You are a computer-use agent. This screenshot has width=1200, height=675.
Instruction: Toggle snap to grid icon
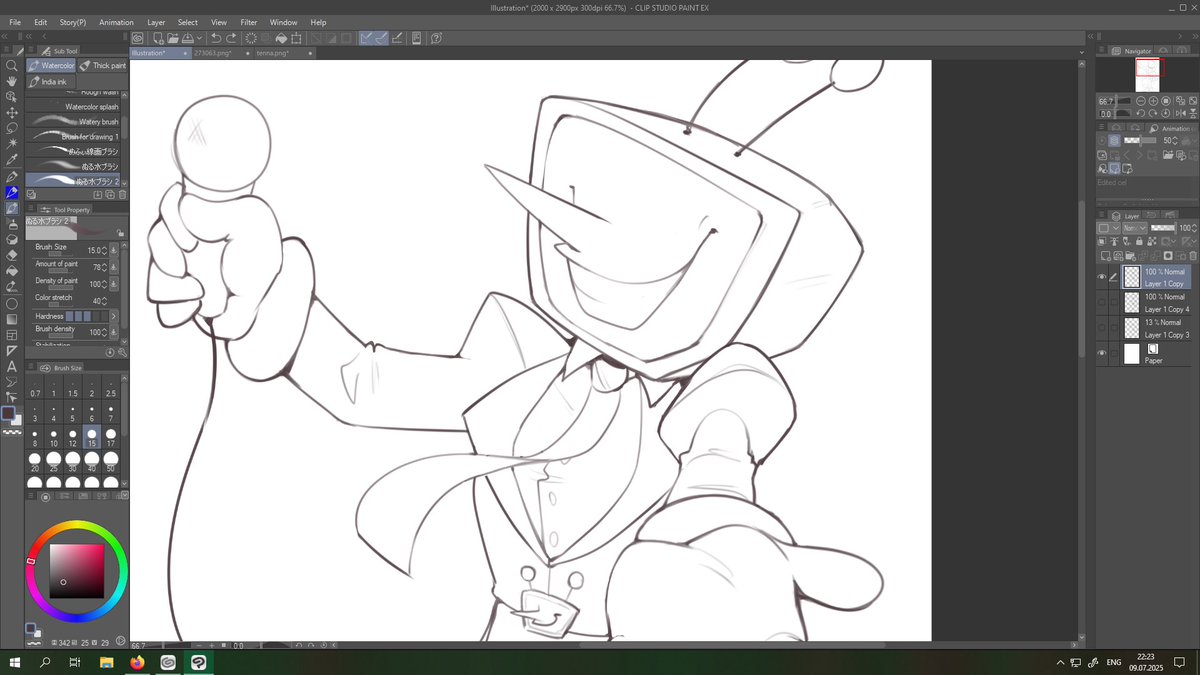(398, 38)
